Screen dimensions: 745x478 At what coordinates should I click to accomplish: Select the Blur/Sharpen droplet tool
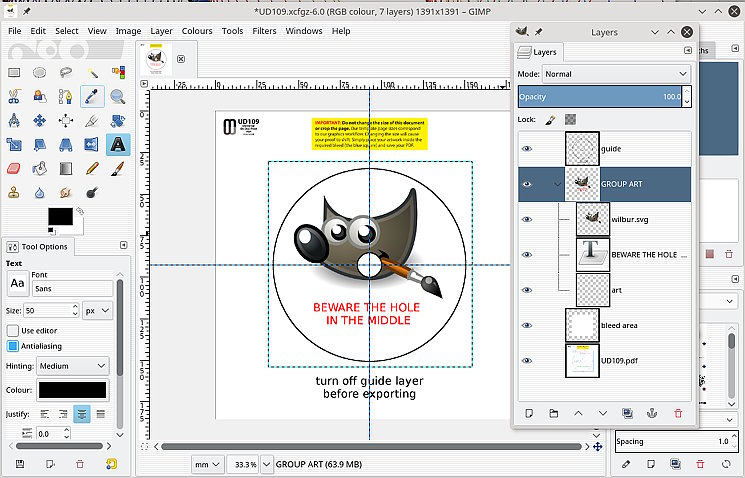[39, 192]
